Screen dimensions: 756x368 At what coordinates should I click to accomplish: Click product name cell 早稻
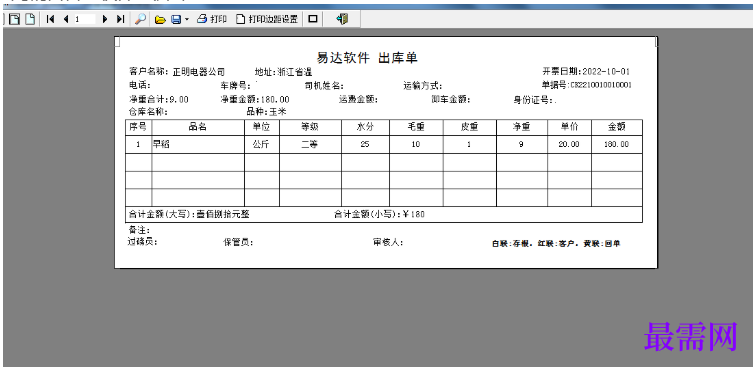(x=162, y=144)
